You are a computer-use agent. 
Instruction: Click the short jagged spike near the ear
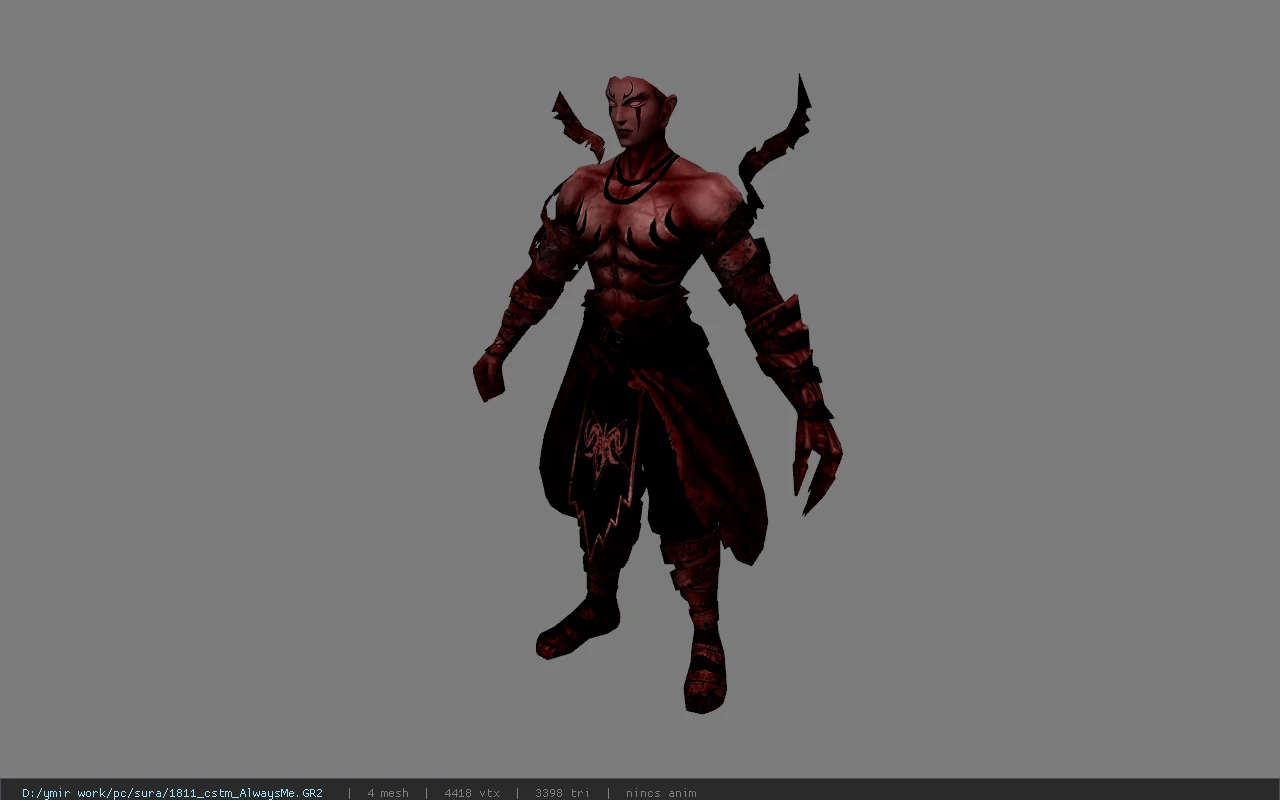[578, 127]
